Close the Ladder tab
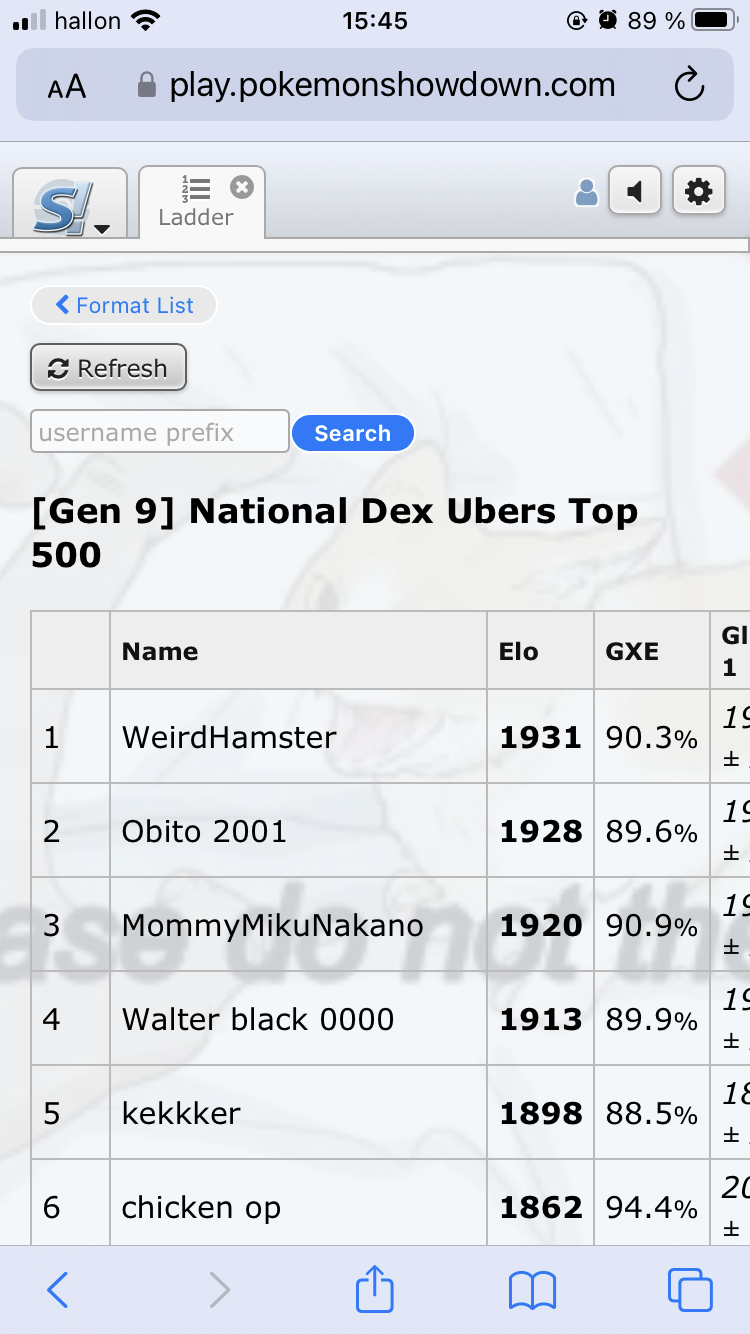The image size is (750, 1334). 242,187
